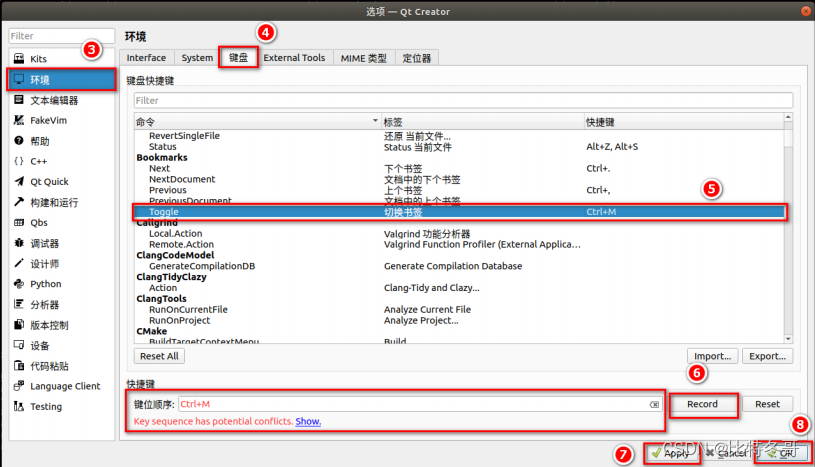Switch to the 定位器 tab
815x467 pixels.
[x=417, y=58]
